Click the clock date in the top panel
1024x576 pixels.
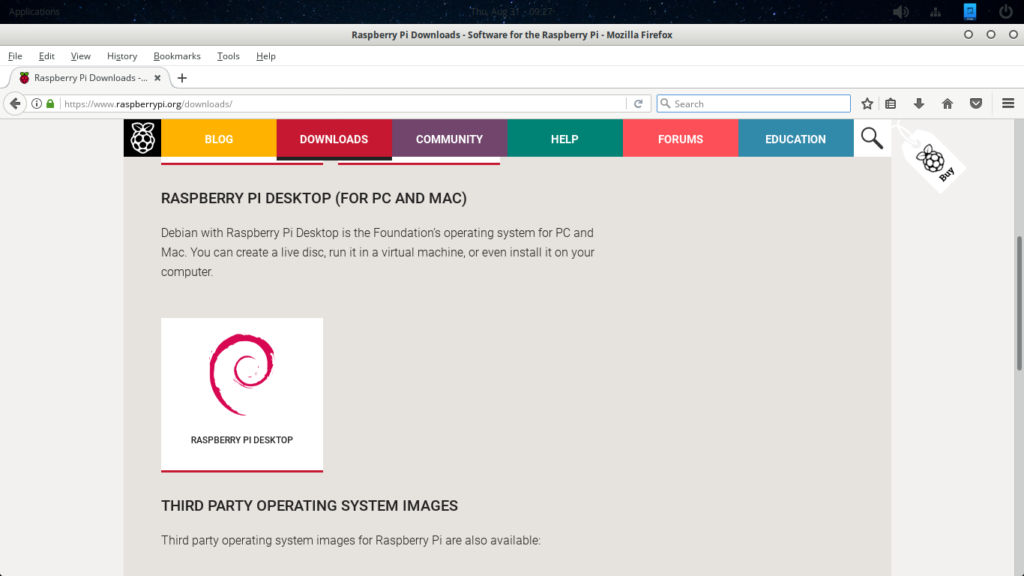point(512,11)
